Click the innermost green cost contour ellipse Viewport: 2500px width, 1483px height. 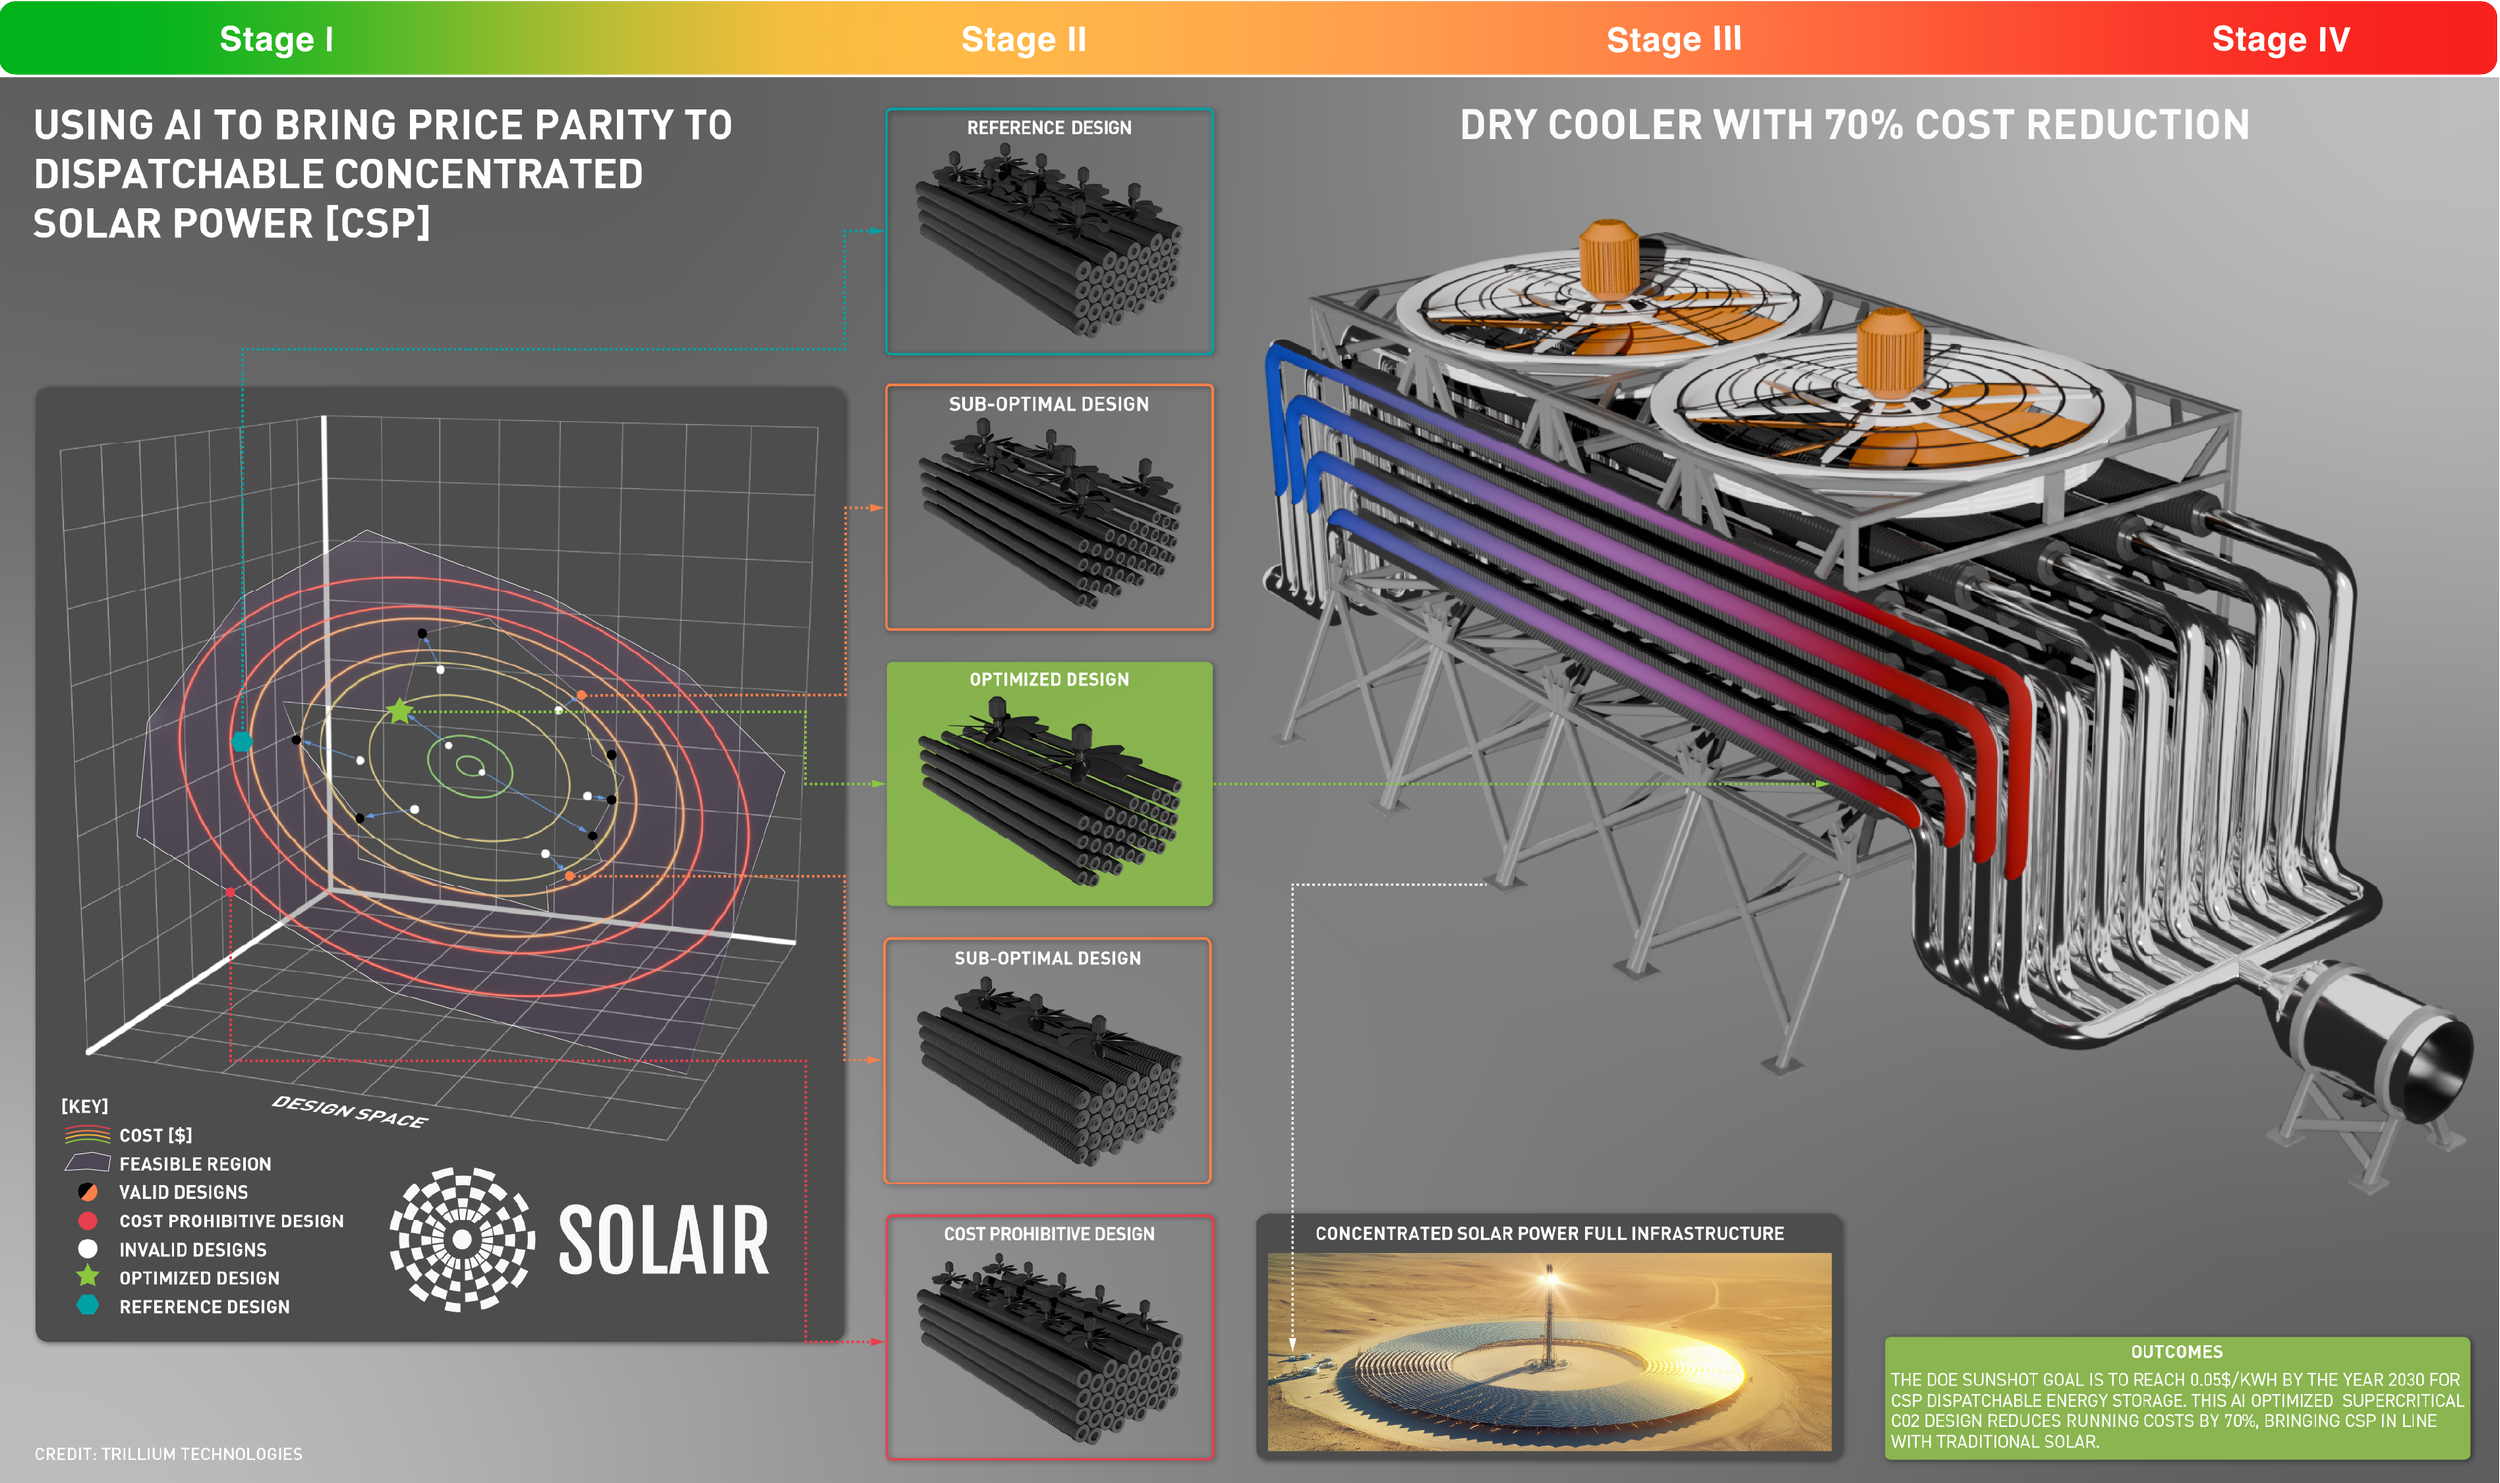(470, 766)
